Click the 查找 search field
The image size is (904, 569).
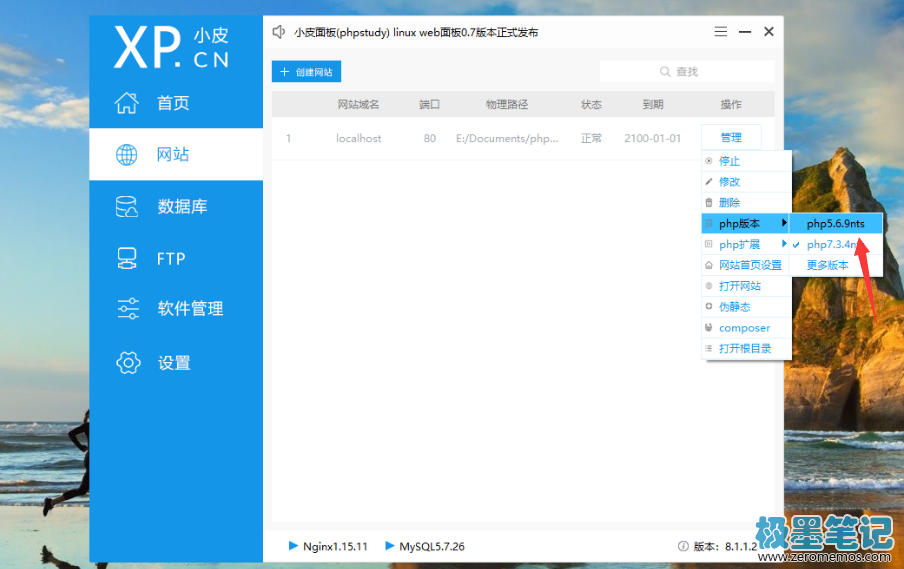[686, 72]
